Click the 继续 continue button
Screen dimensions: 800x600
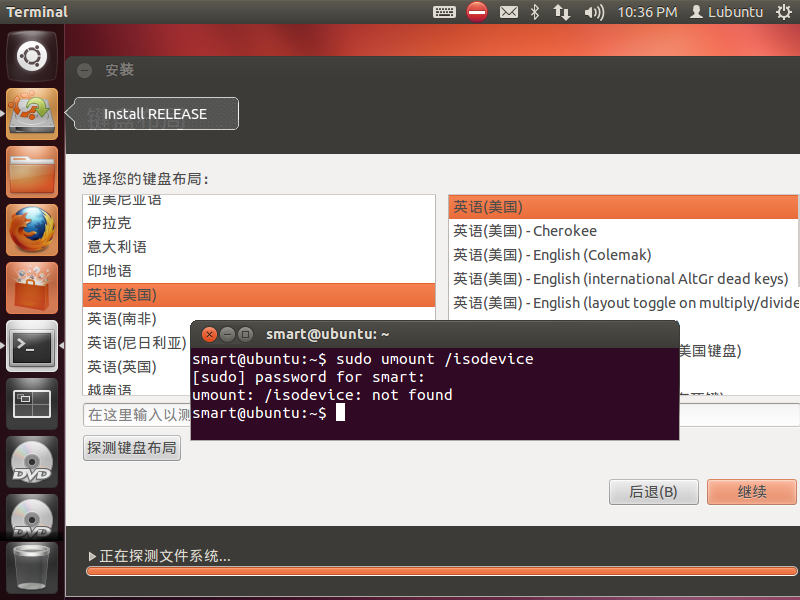click(x=752, y=492)
